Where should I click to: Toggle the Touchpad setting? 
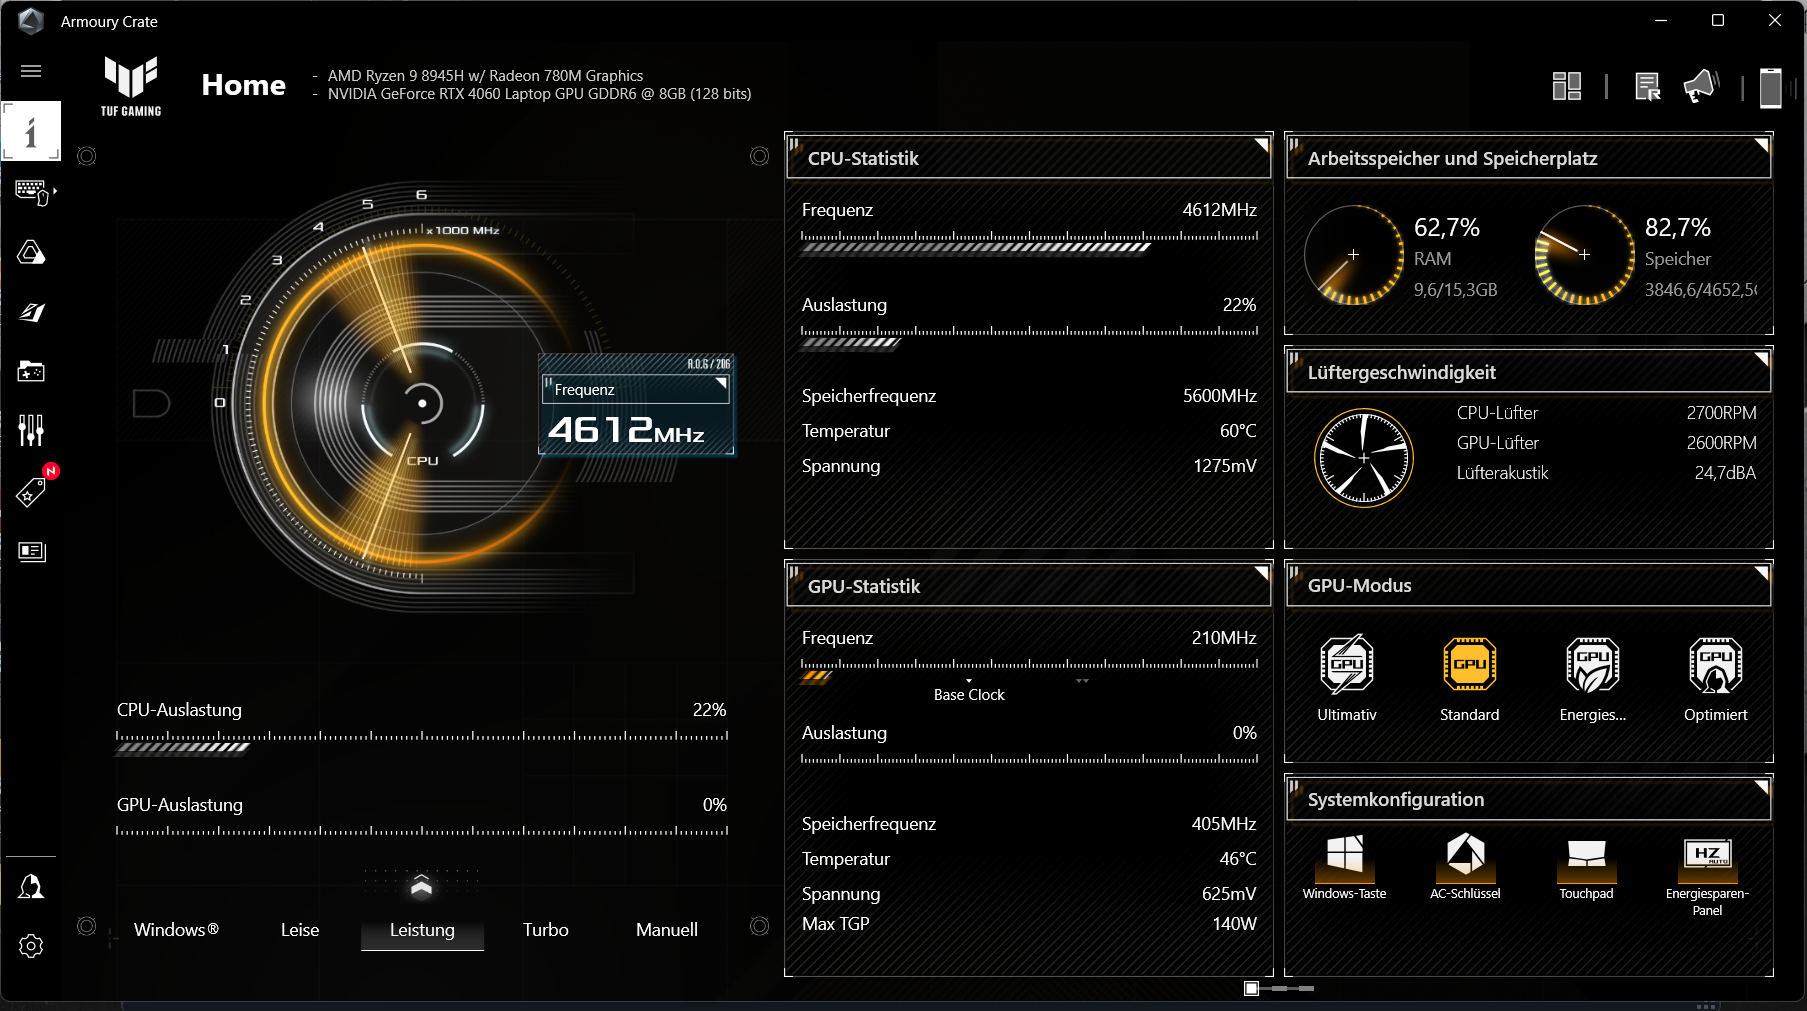[1586, 867]
